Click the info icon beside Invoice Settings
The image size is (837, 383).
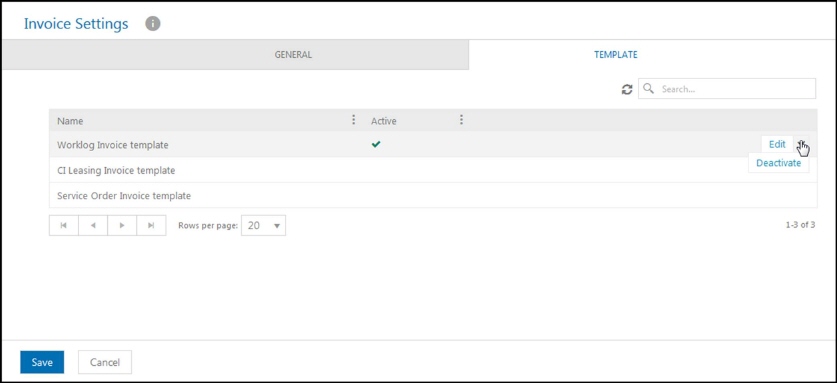pyautogui.click(x=153, y=24)
